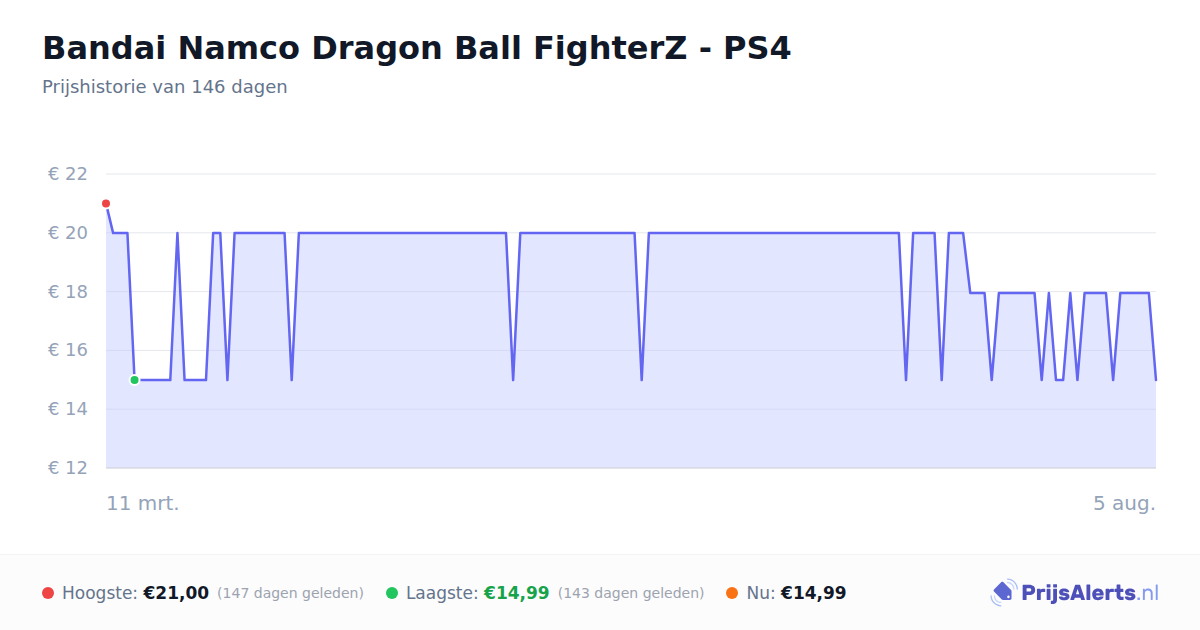Click the Nu €14,99 current price value
The image size is (1200, 630).
(x=813, y=593)
